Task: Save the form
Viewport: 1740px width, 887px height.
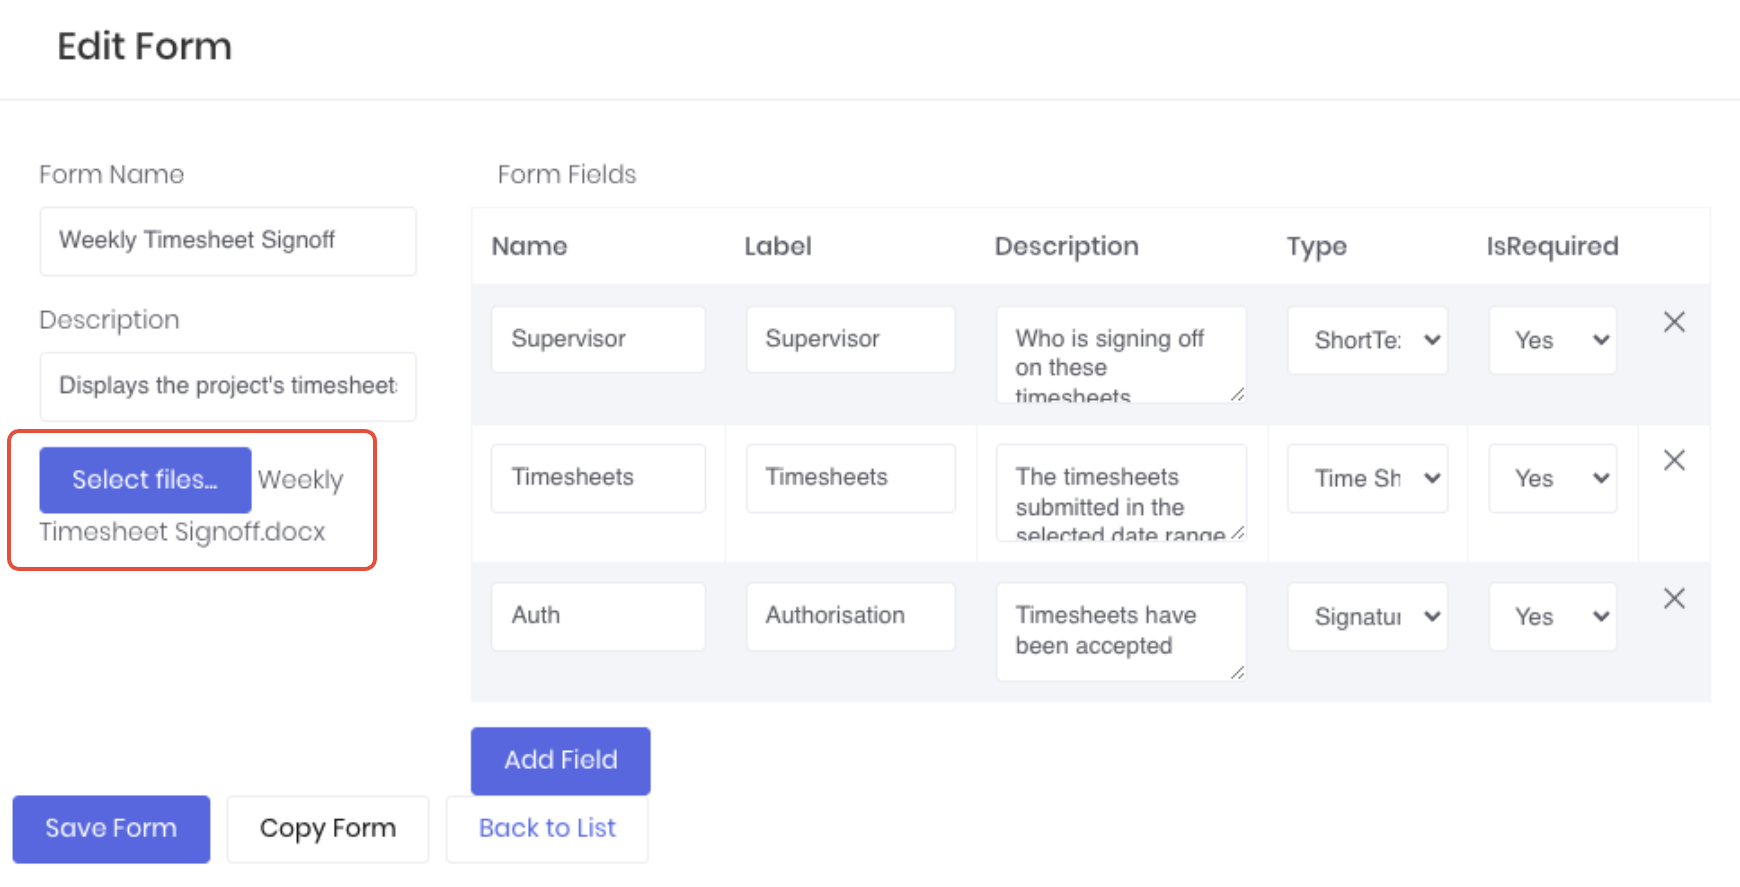Action: pyautogui.click(x=111, y=828)
